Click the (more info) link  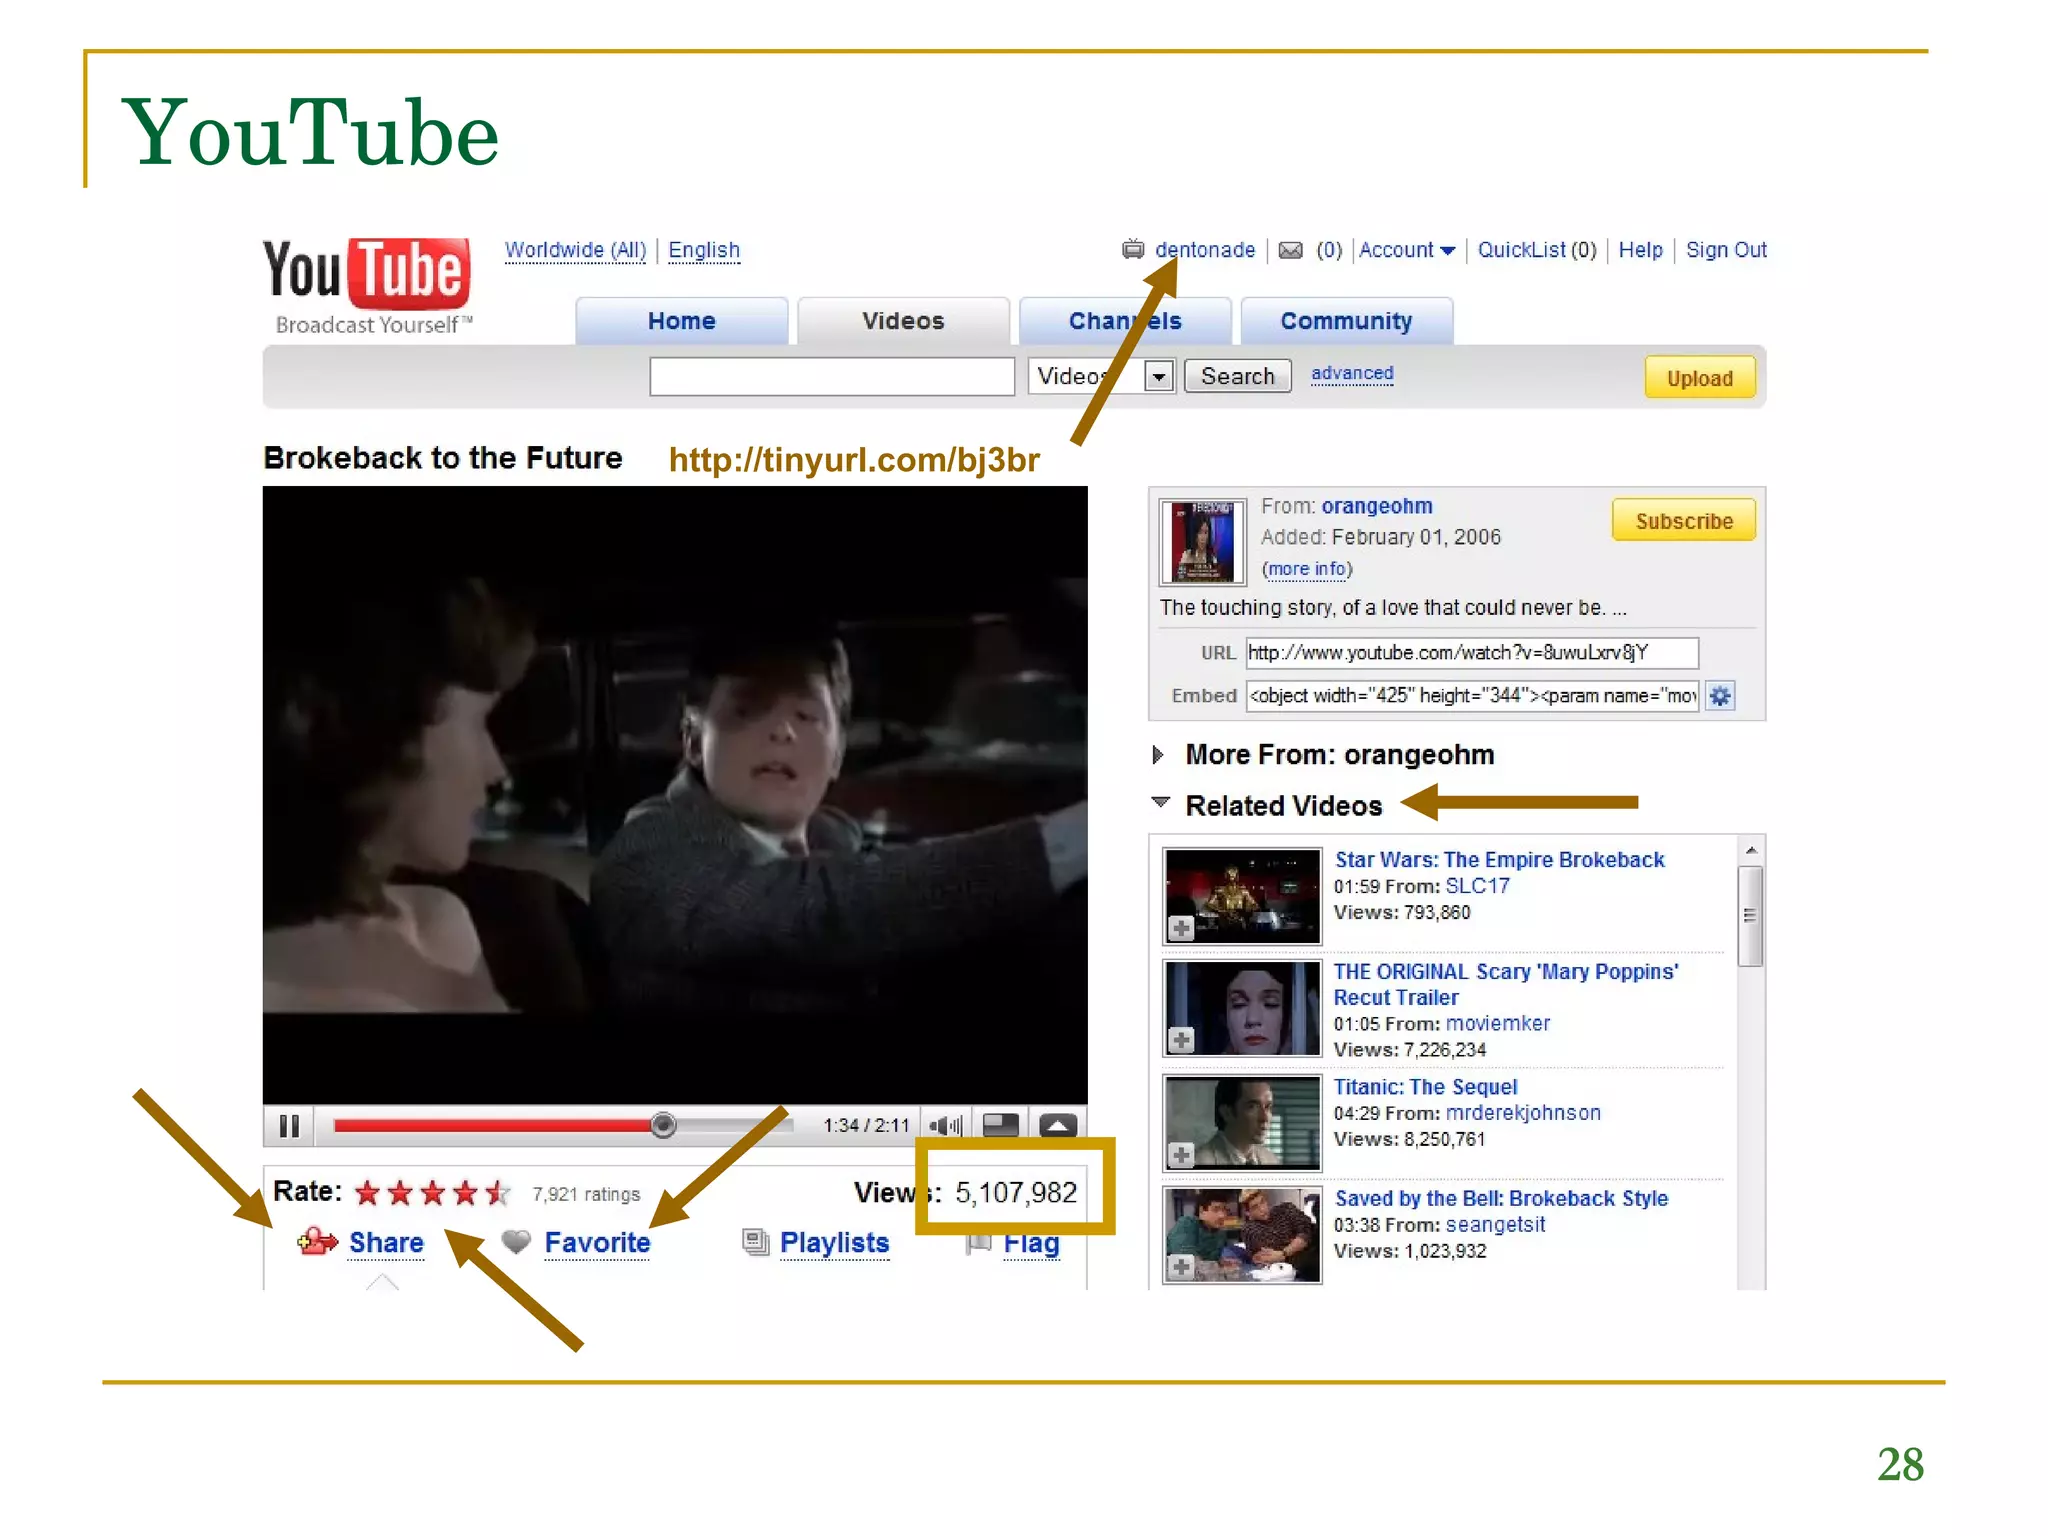point(1307,569)
